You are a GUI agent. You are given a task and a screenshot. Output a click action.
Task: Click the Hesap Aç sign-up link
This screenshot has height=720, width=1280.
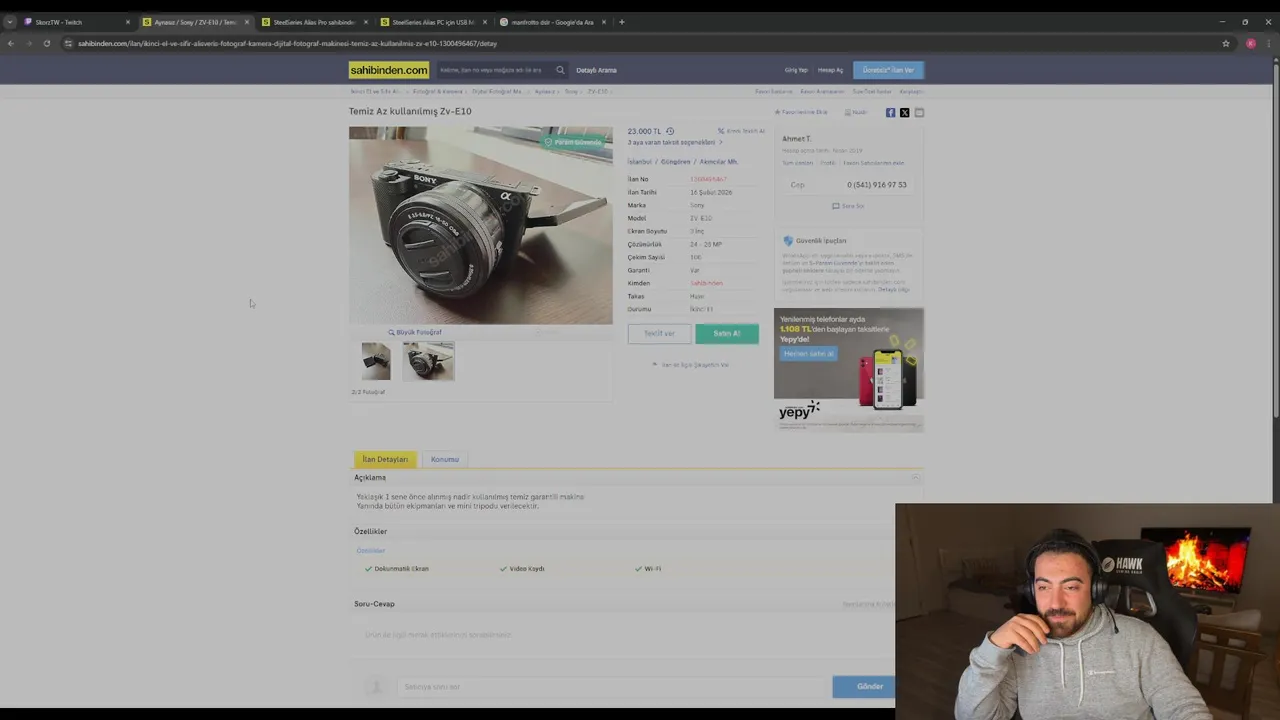tap(830, 70)
